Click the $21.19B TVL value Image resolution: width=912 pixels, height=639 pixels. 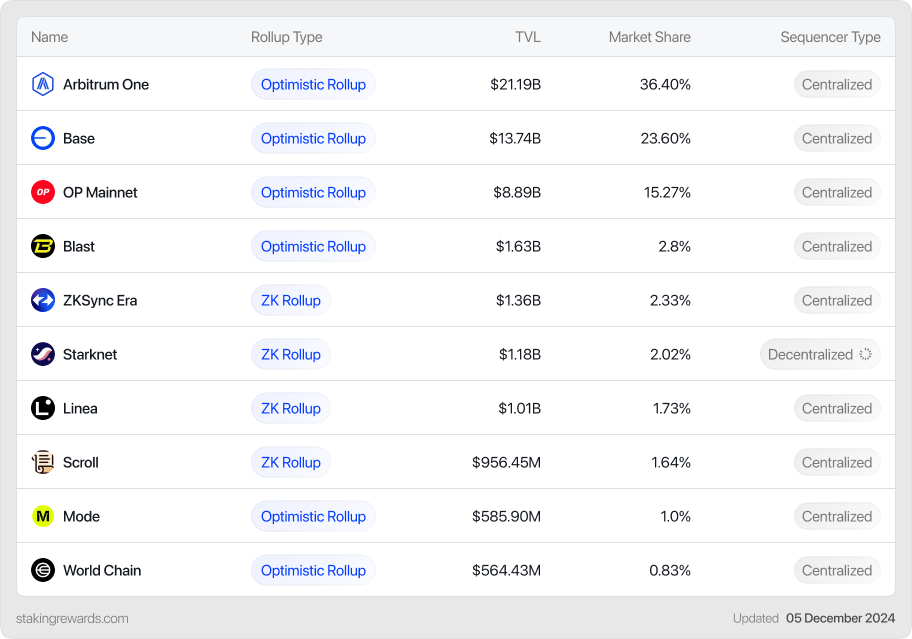pyautogui.click(x=515, y=84)
